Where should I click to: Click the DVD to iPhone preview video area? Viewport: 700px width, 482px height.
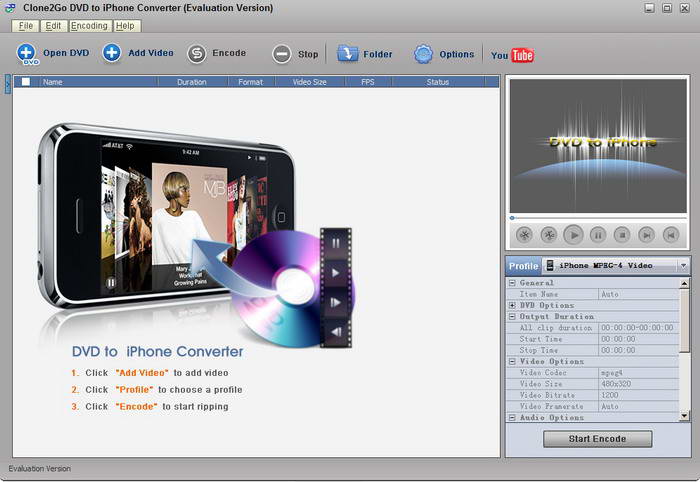click(x=598, y=145)
